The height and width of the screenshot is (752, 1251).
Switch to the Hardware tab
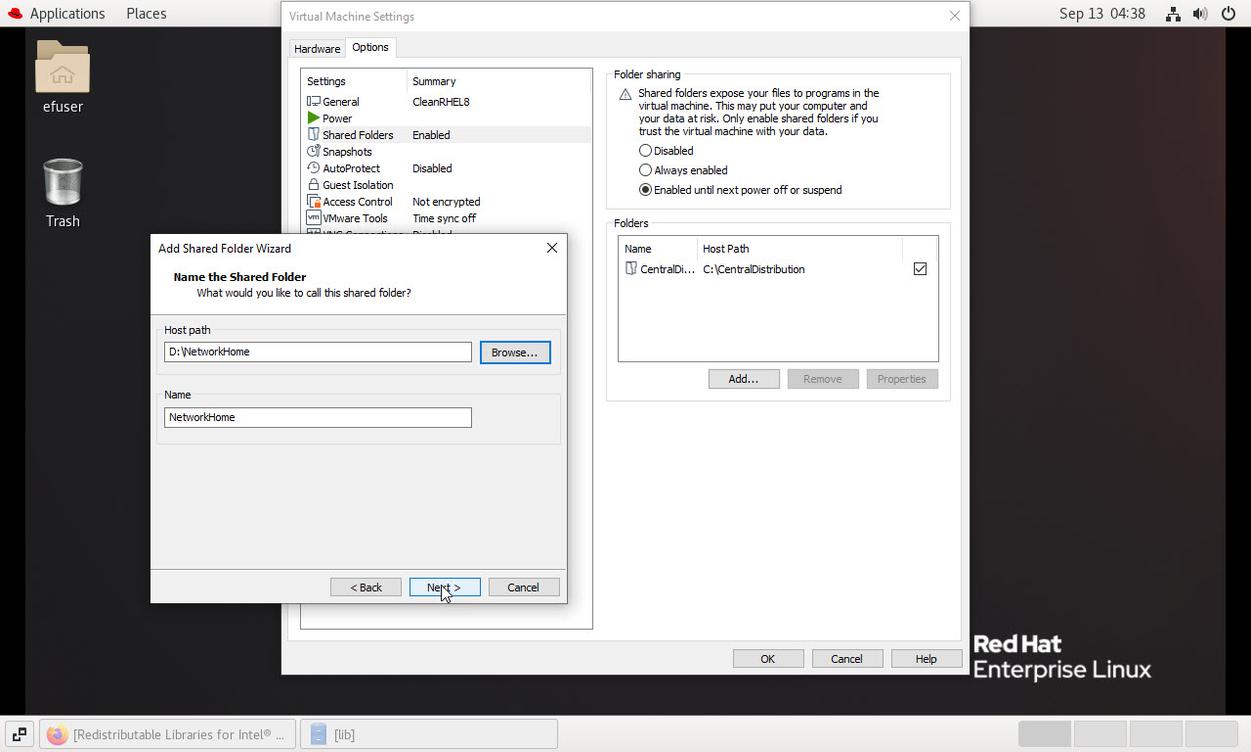pos(317,48)
